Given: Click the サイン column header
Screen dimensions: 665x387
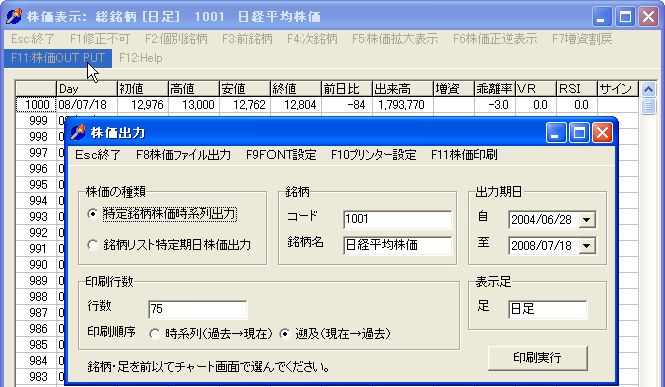Looking at the screenshot, I should 618,89.
